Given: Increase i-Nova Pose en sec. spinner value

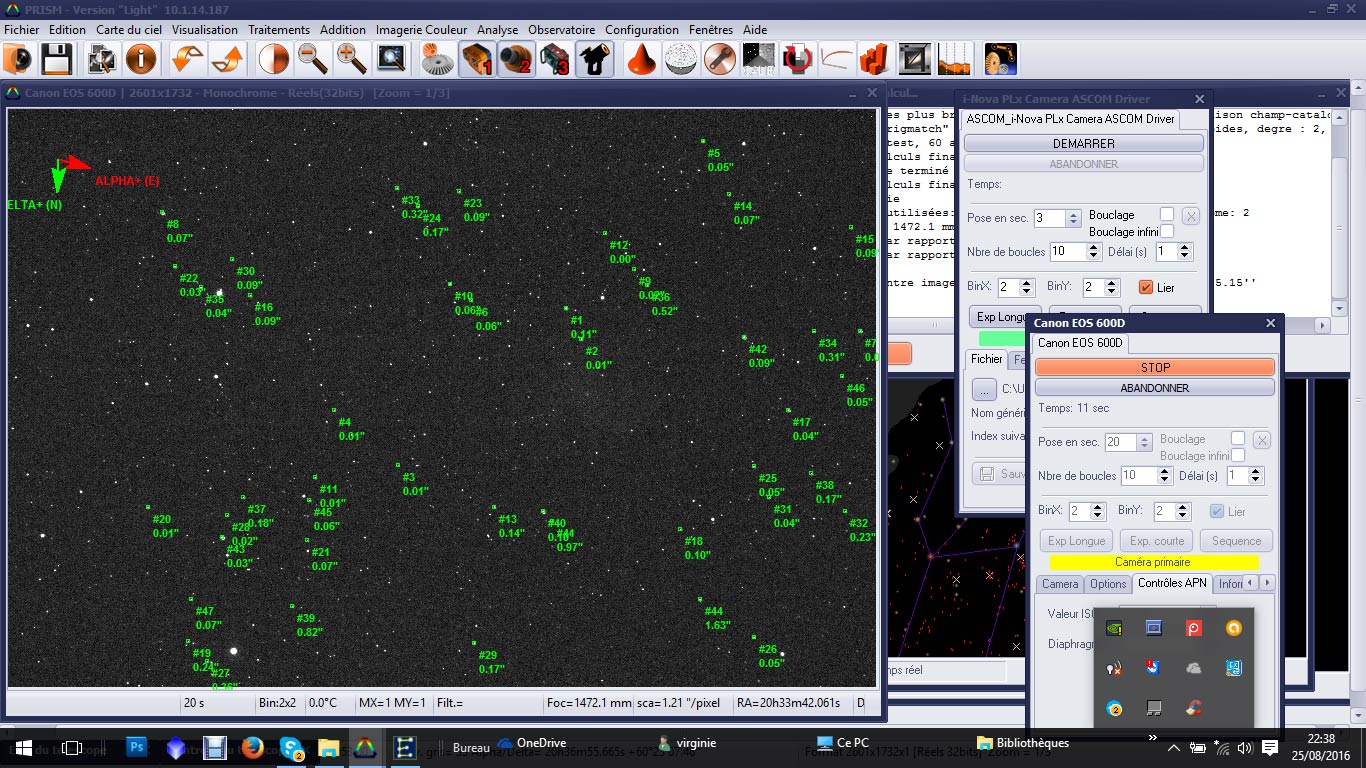Looking at the screenshot, I should click(1073, 214).
